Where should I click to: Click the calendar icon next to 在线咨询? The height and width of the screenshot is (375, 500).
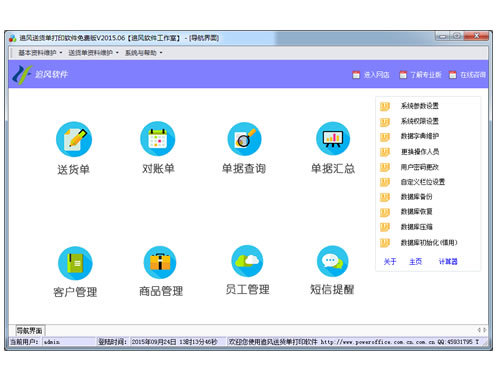453,75
